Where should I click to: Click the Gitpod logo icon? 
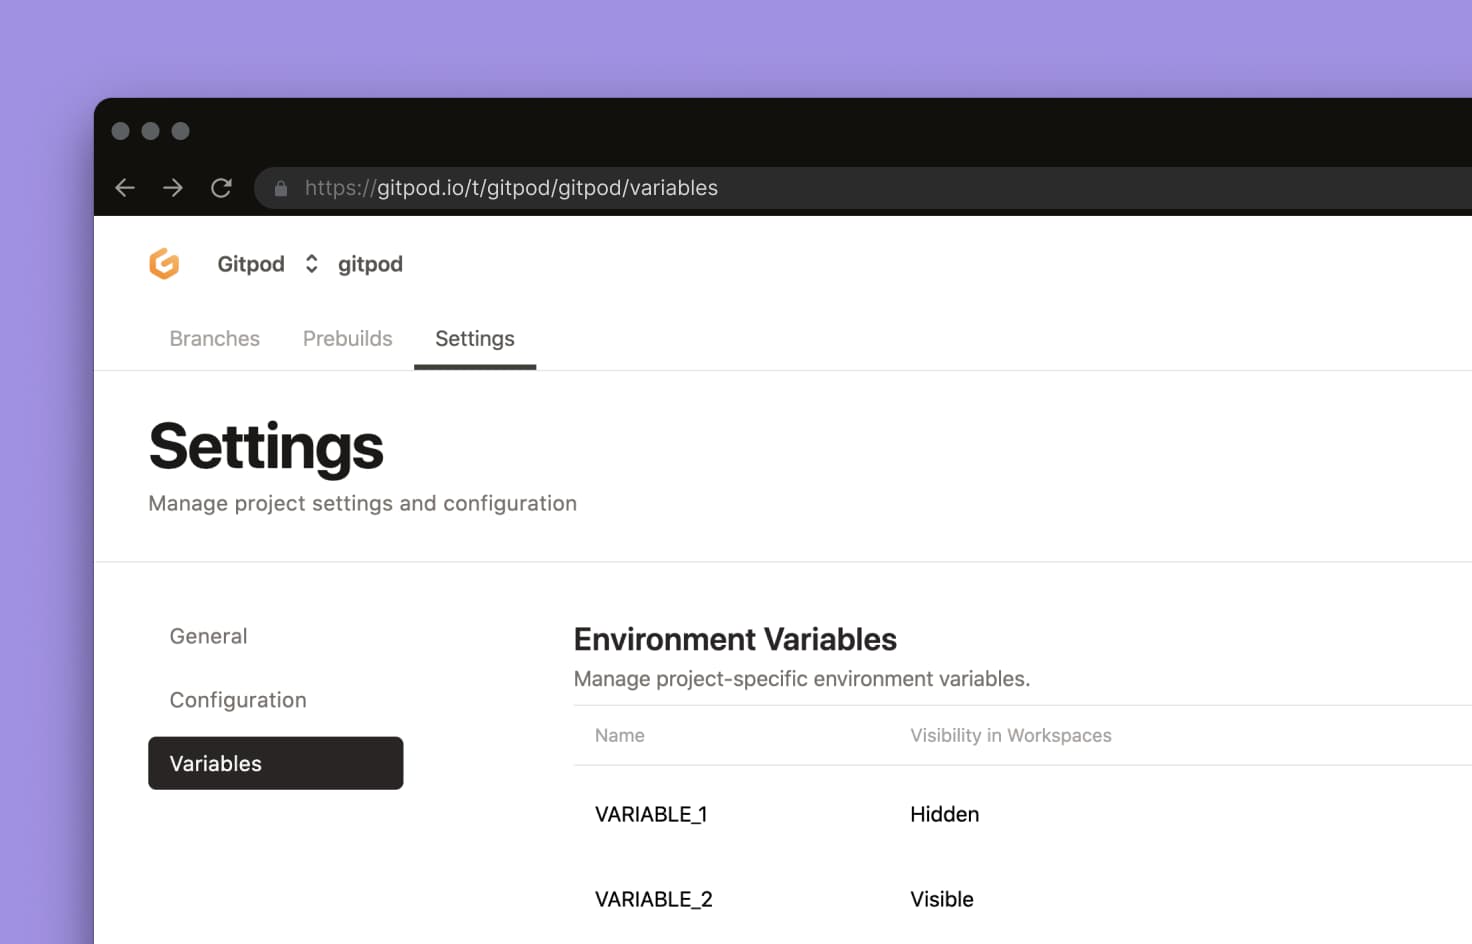pyautogui.click(x=164, y=263)
